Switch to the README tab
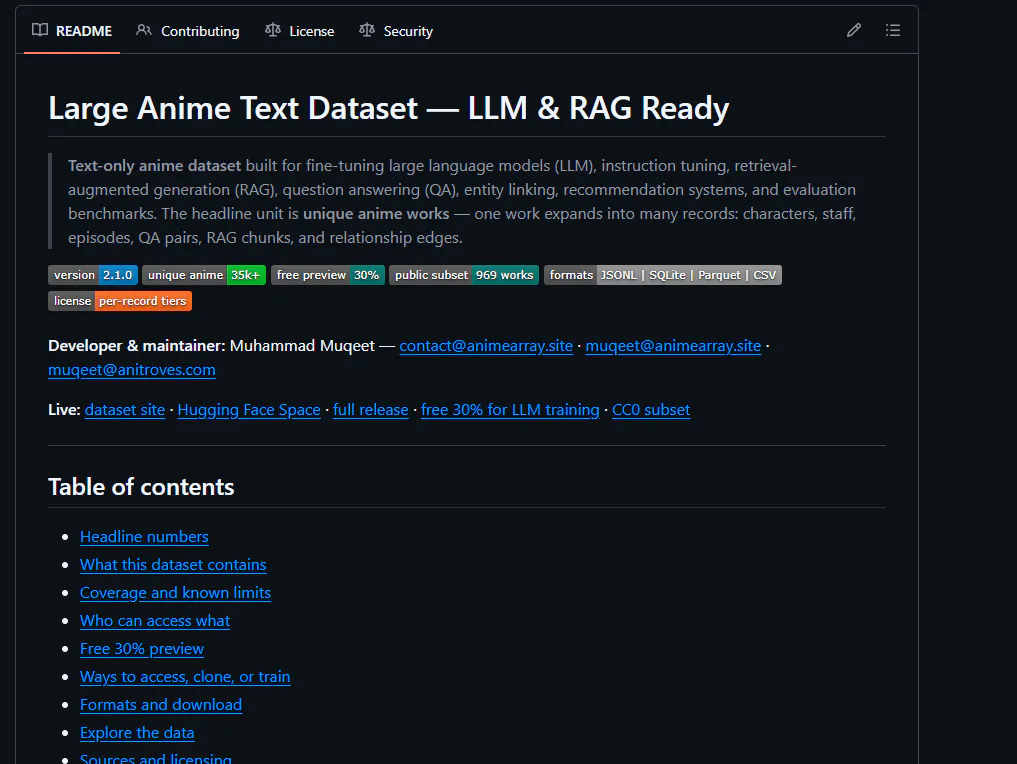 click(72, 31)
